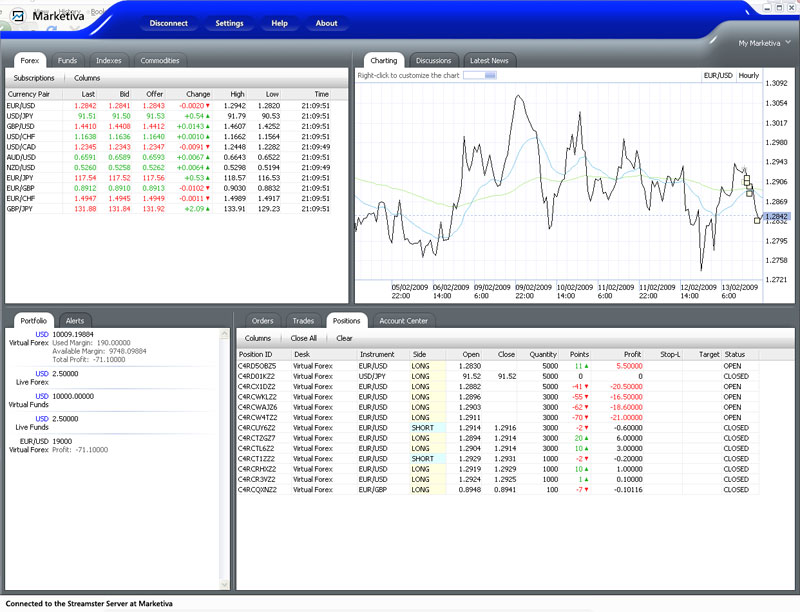Image resolution: width=800 pixels, height=612 pixels.
Task: Select the USD/CAD currency pair row
Action: [168, 147]
